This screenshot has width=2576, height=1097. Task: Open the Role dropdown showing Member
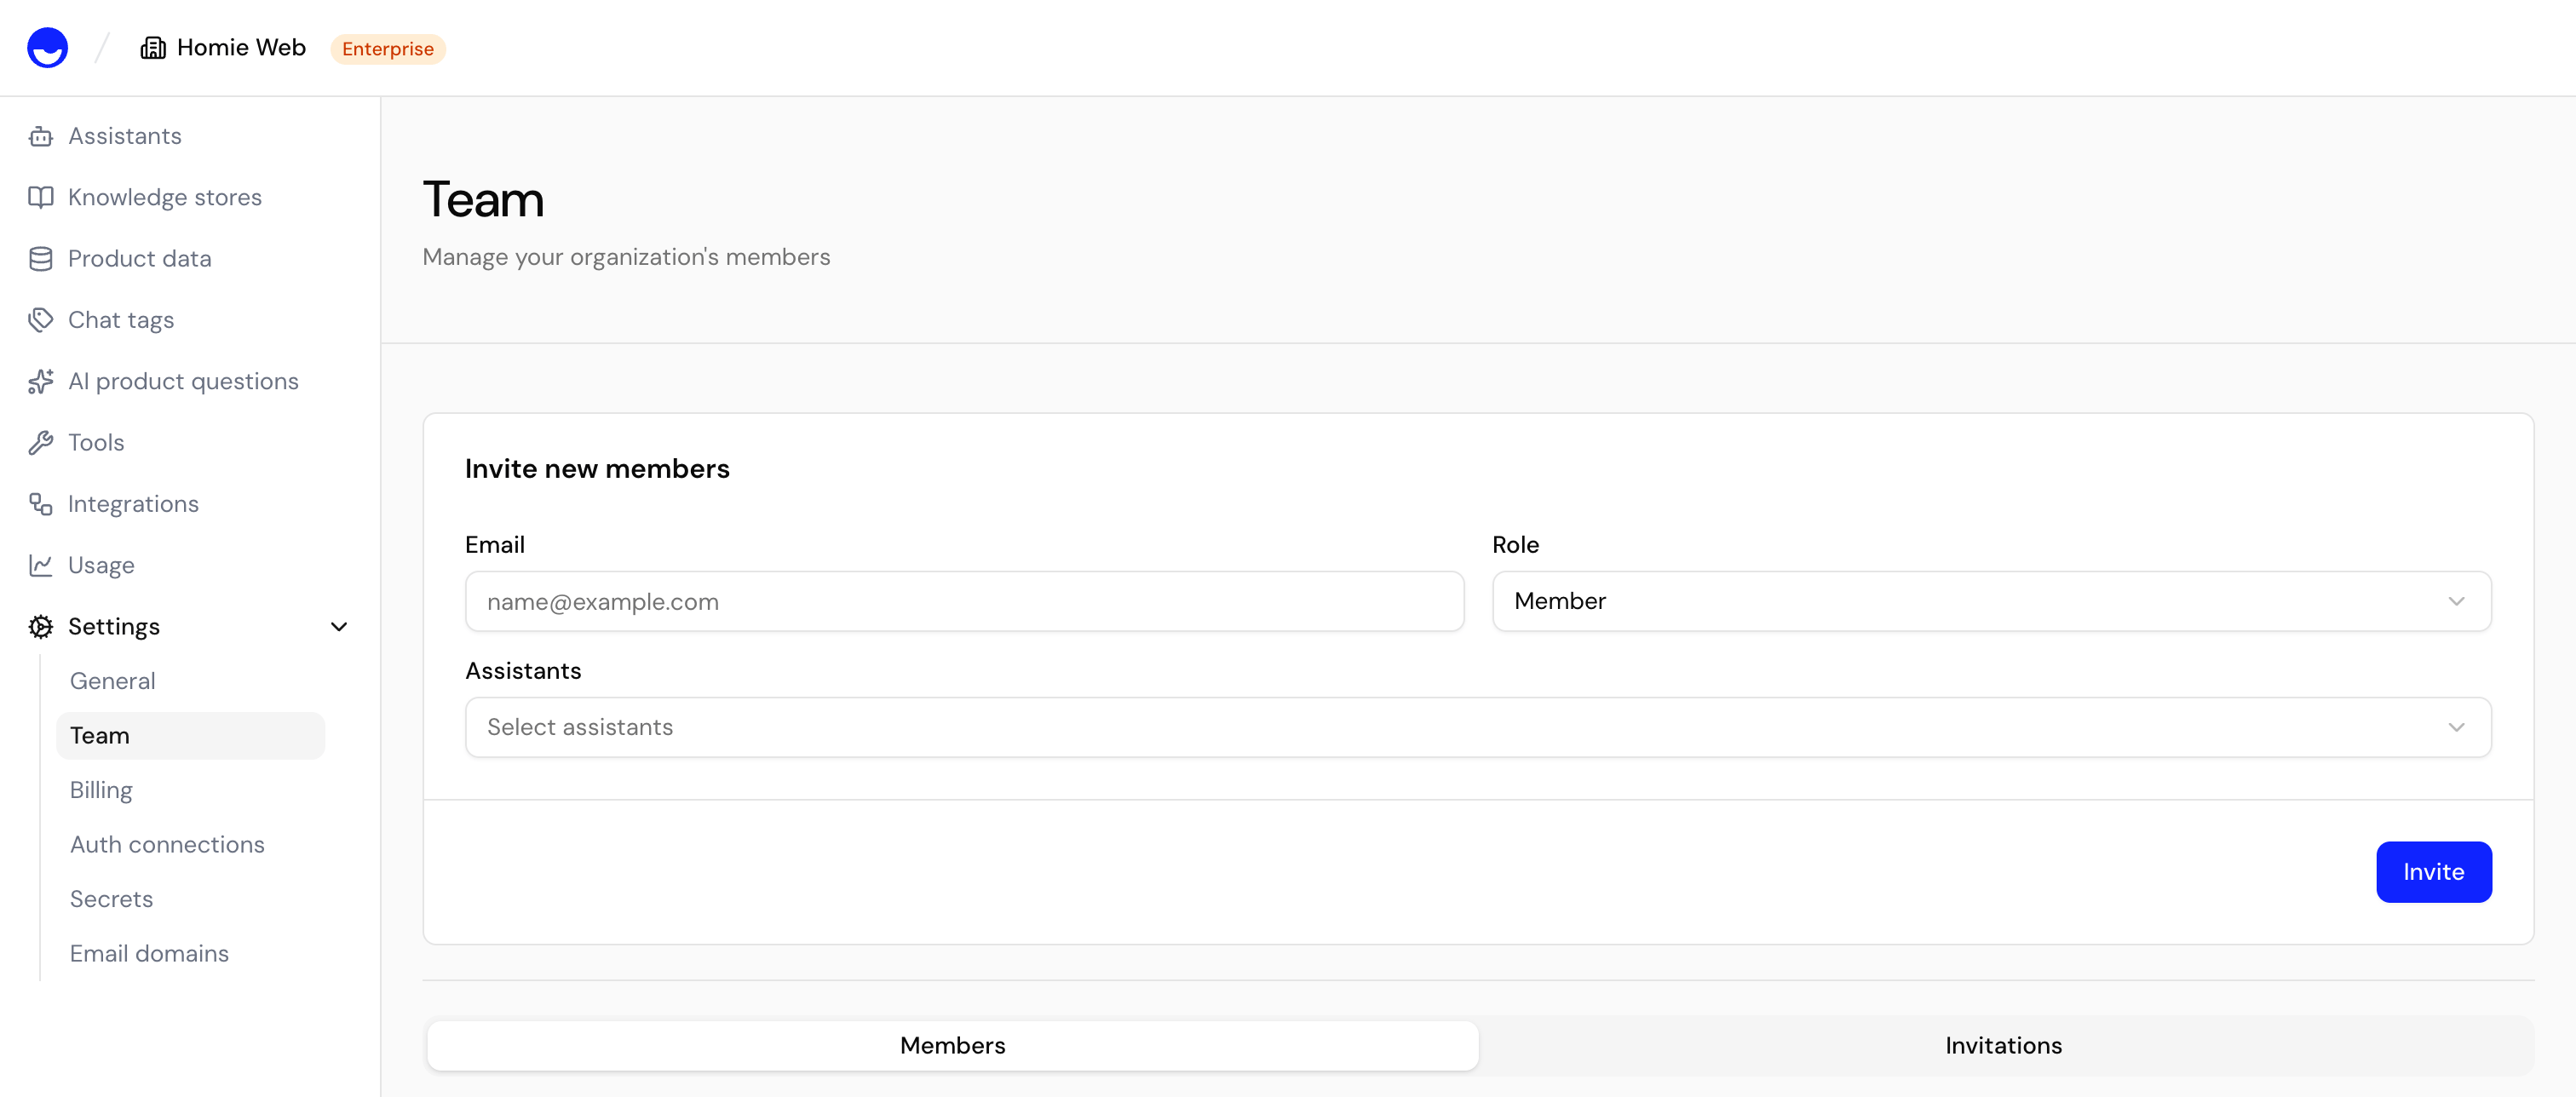coord(1991,601)
